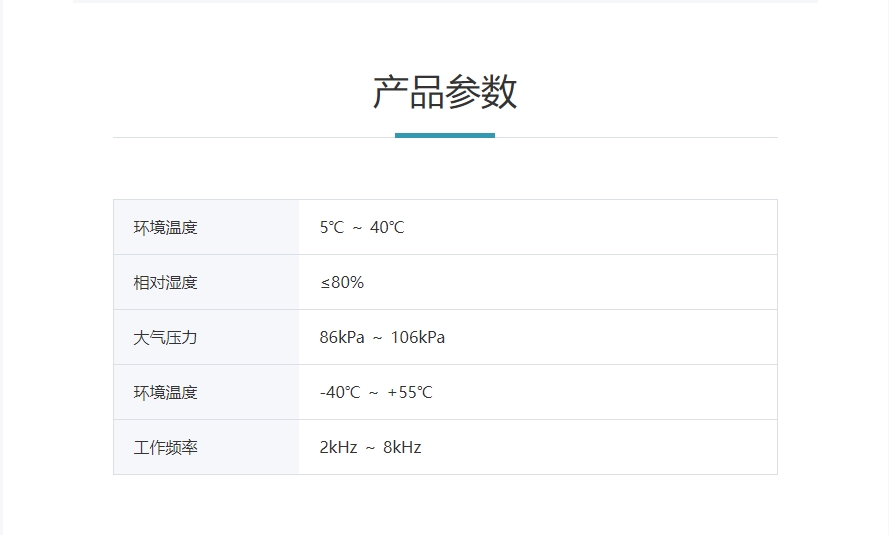Click the 86kPa ~ 106kPa value cell
The height and width of the screenshot is (535, 889).
coord(538,337)
